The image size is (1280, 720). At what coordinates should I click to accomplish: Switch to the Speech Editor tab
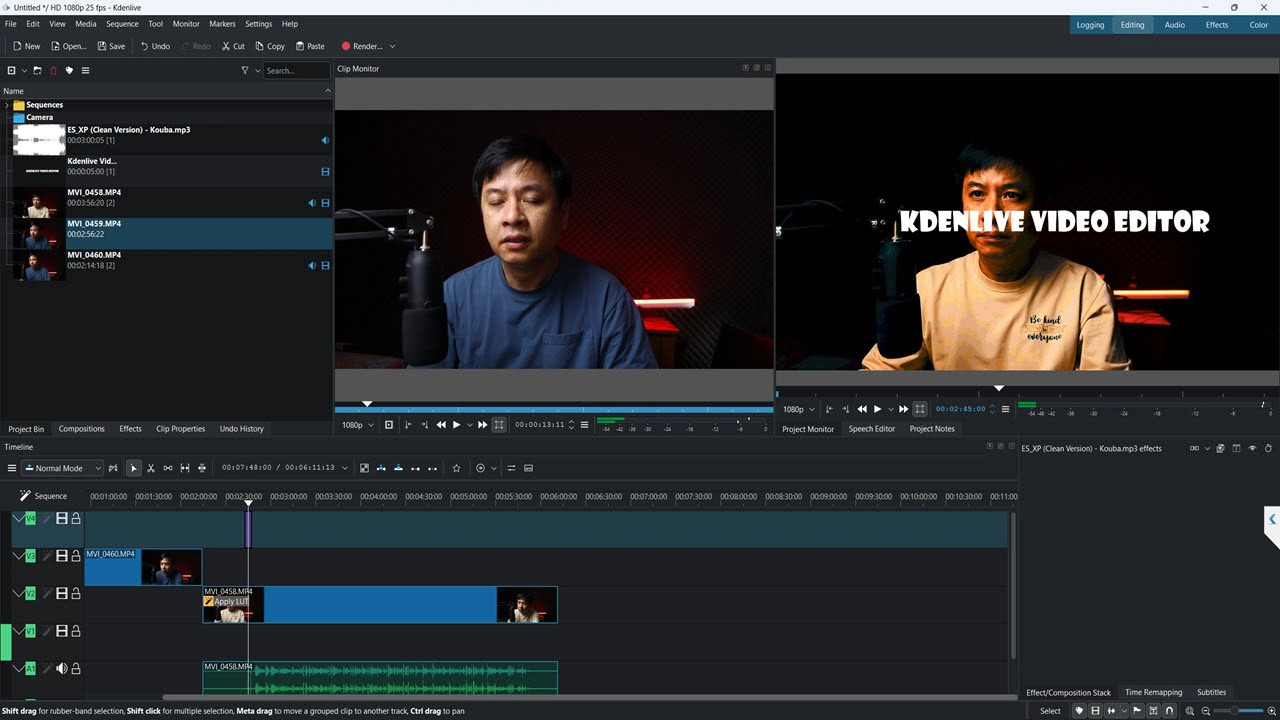click(x=871, y=429)
